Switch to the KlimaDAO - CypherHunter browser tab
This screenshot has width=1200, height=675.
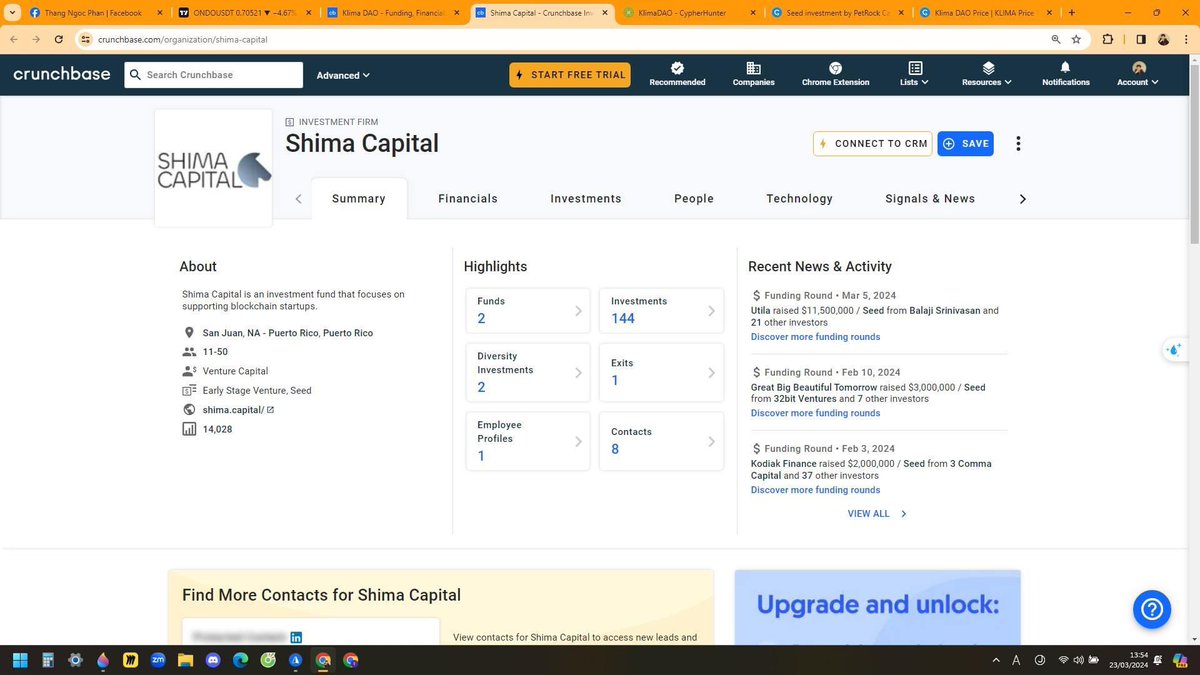688,13
